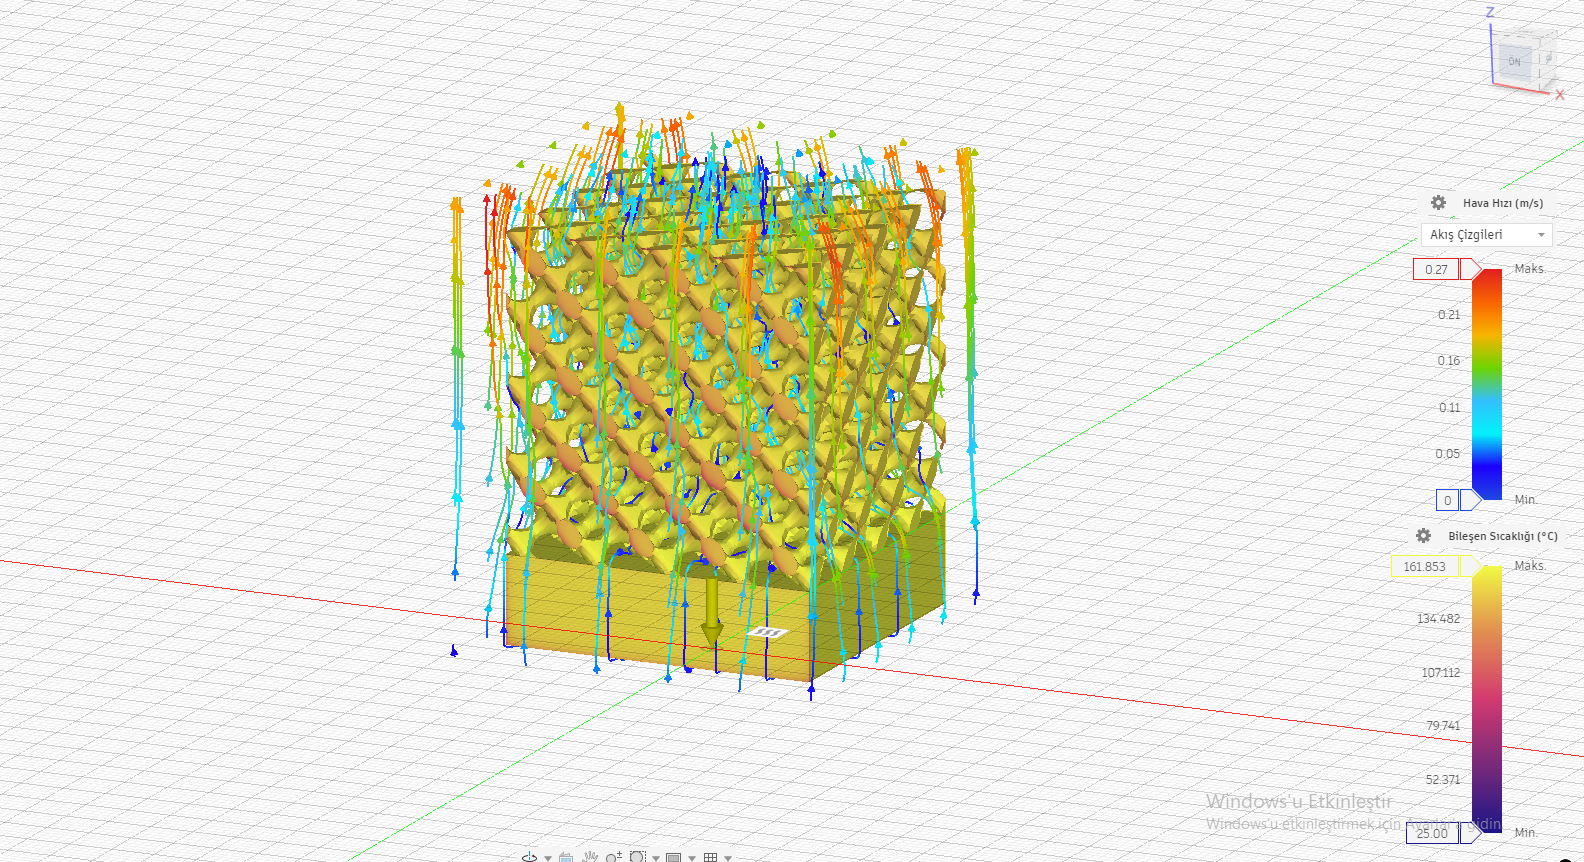Open the Display Settings icon

[674, 858]
